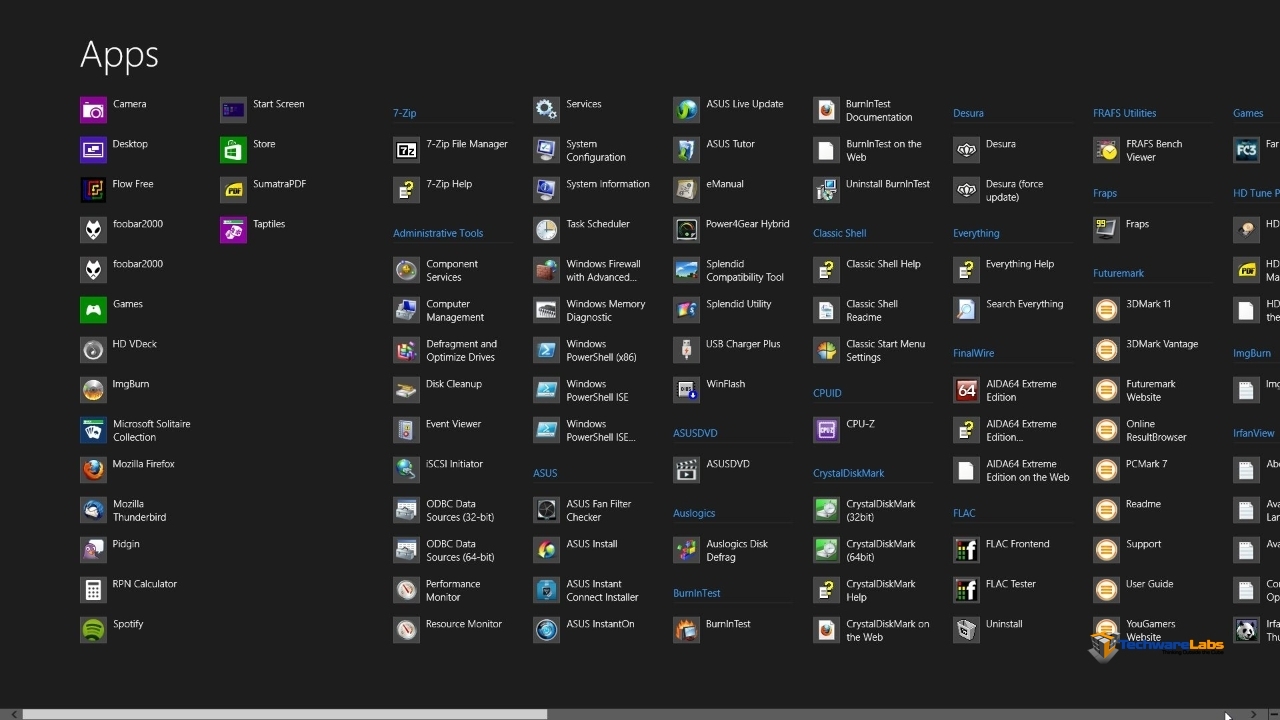Click the green Games app icon
Screen dimensions: 1280x720
tap(93, 310)
